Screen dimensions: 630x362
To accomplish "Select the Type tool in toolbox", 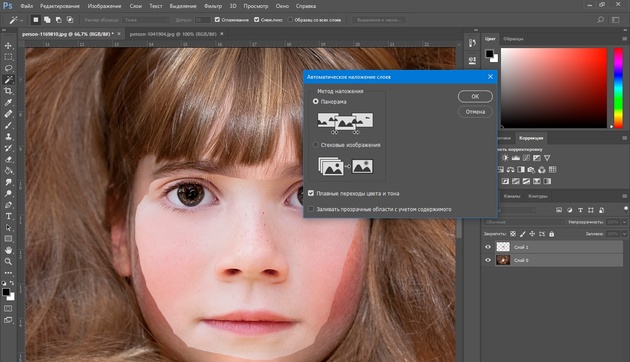I will pos(8,216).
